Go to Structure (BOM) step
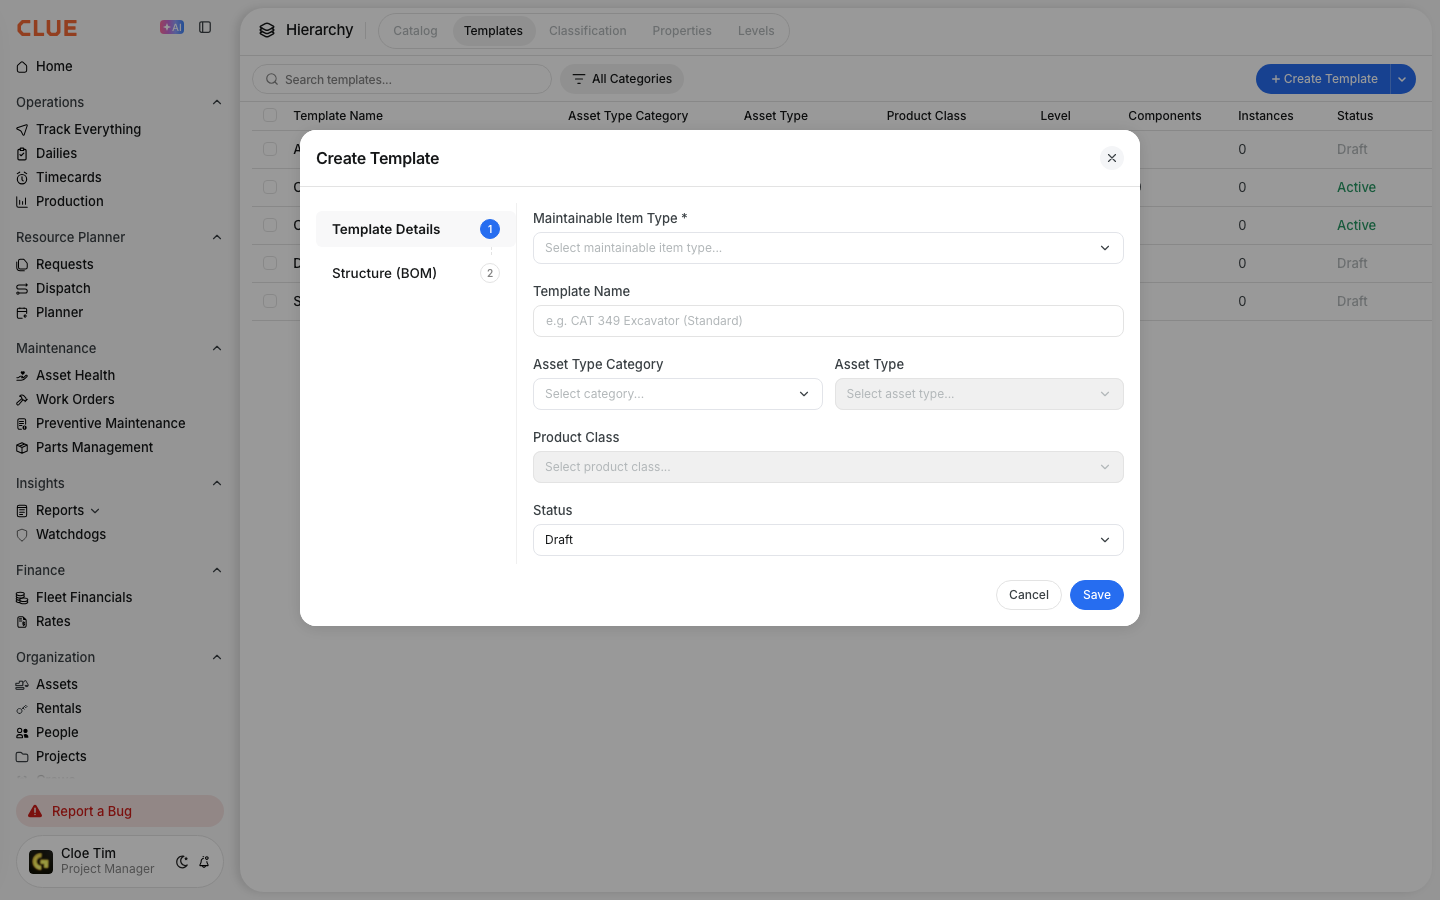The image size is (1440, 900). click(415, 273)
